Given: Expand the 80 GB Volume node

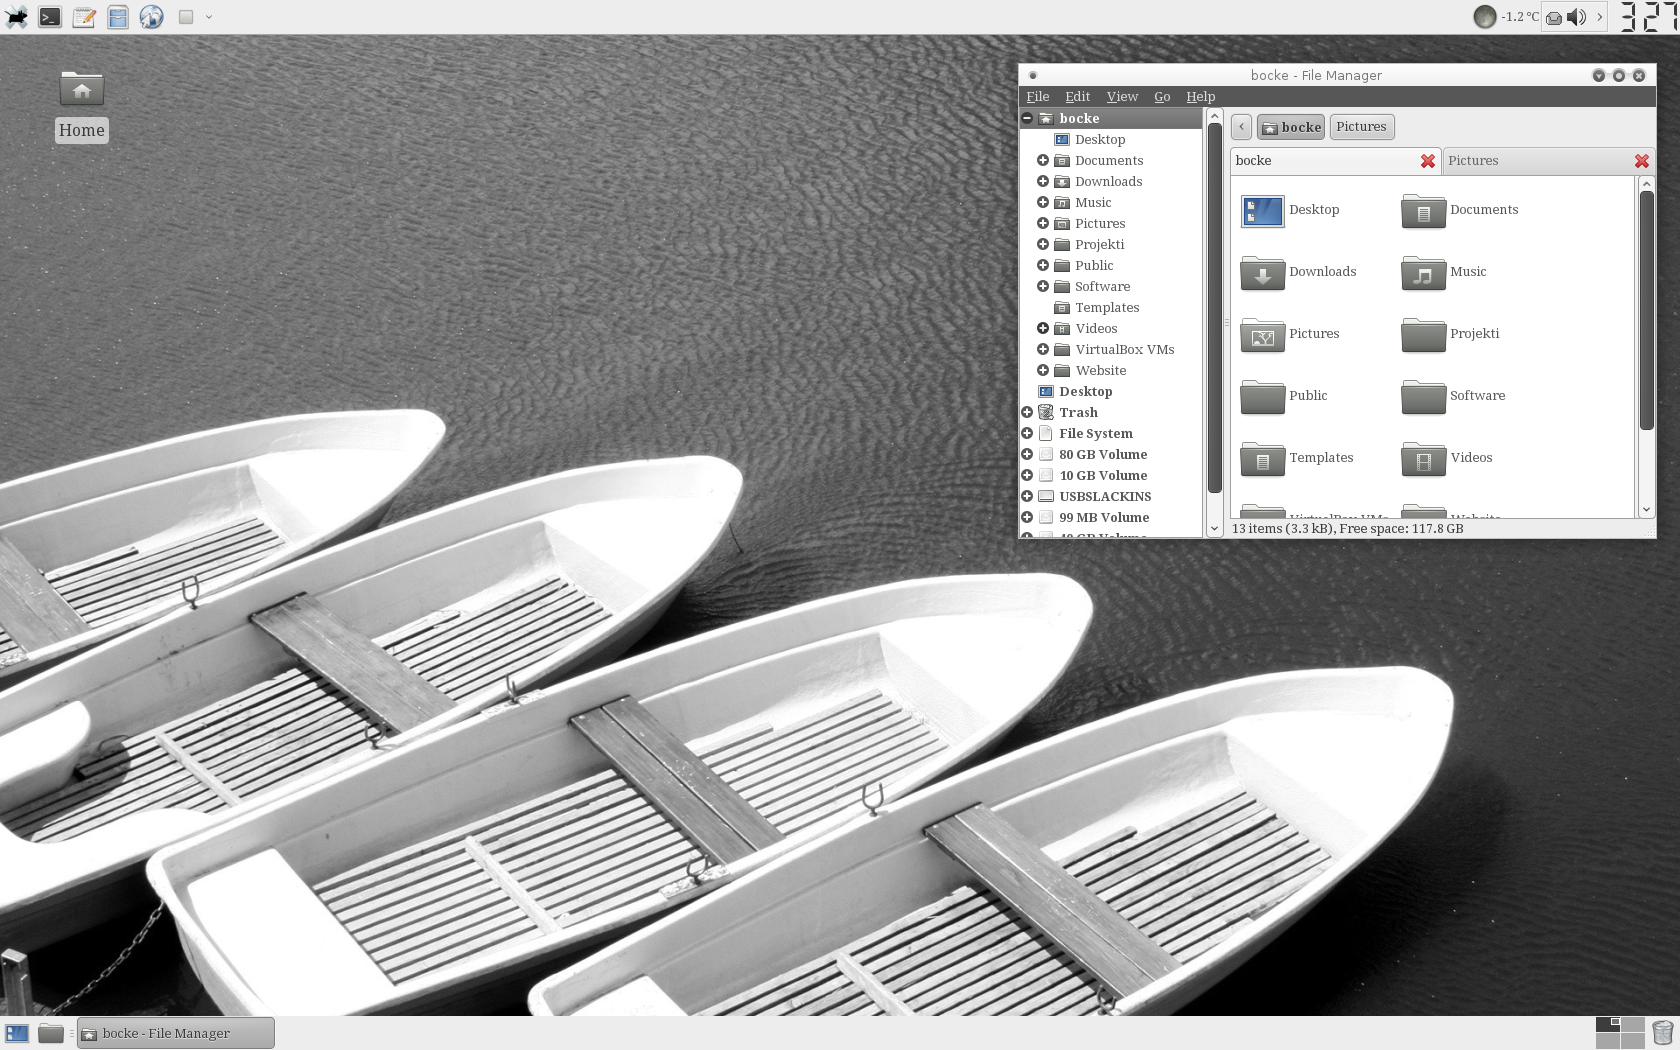Looking at the screenshot, I should (1027, 454).
